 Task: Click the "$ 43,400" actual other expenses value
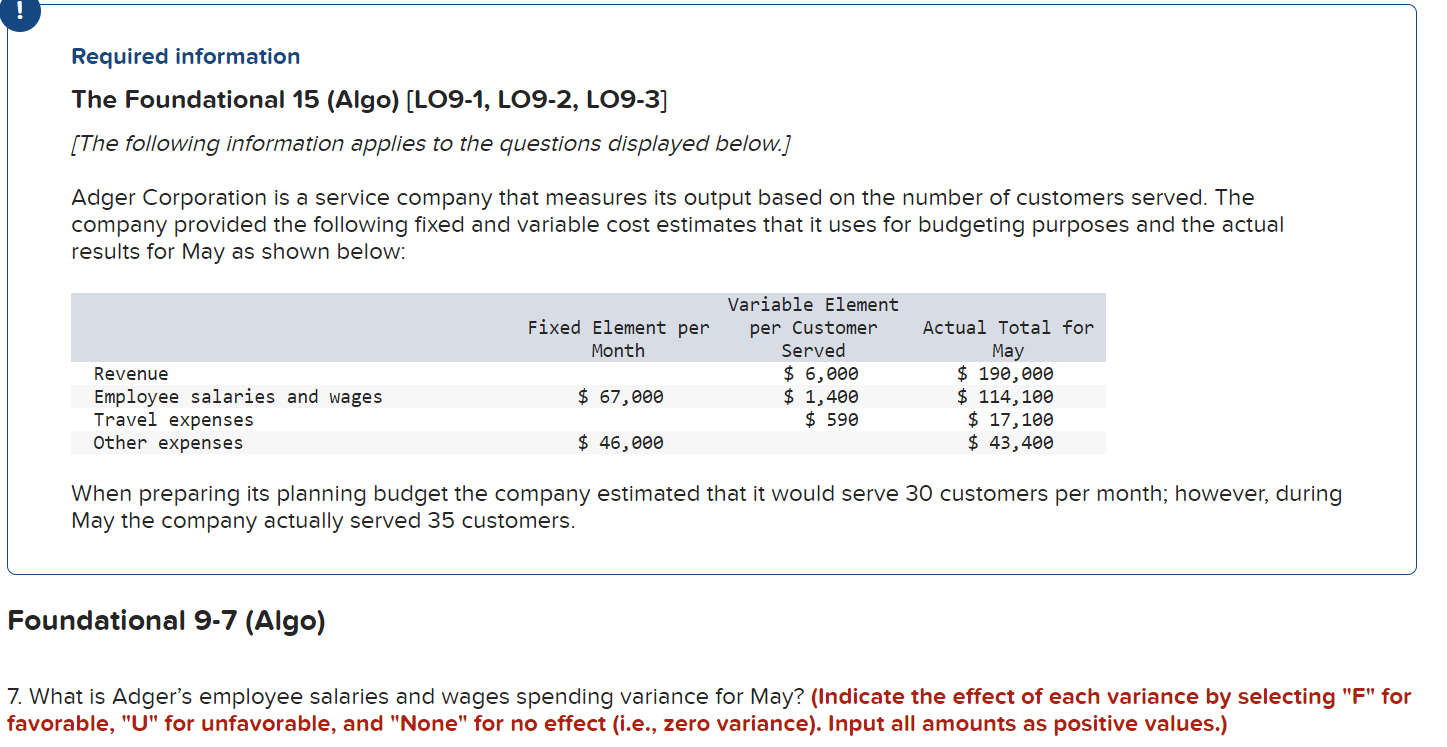(1011, 443)
